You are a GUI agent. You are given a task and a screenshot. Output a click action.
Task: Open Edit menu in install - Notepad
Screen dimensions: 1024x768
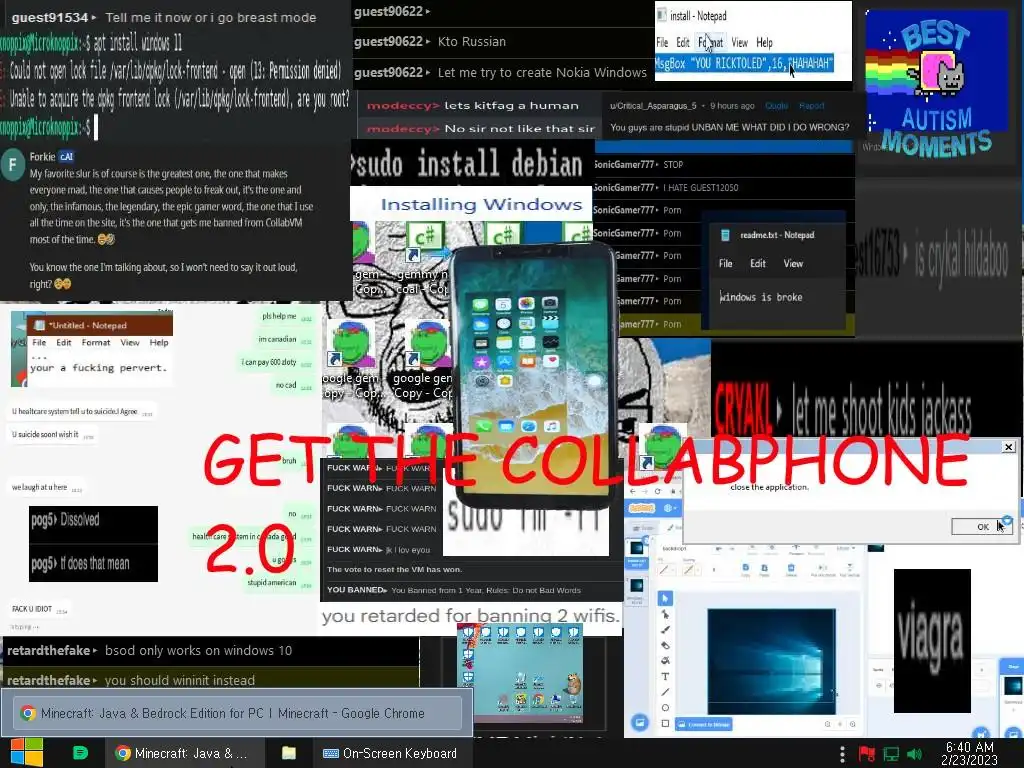[682, 42]
